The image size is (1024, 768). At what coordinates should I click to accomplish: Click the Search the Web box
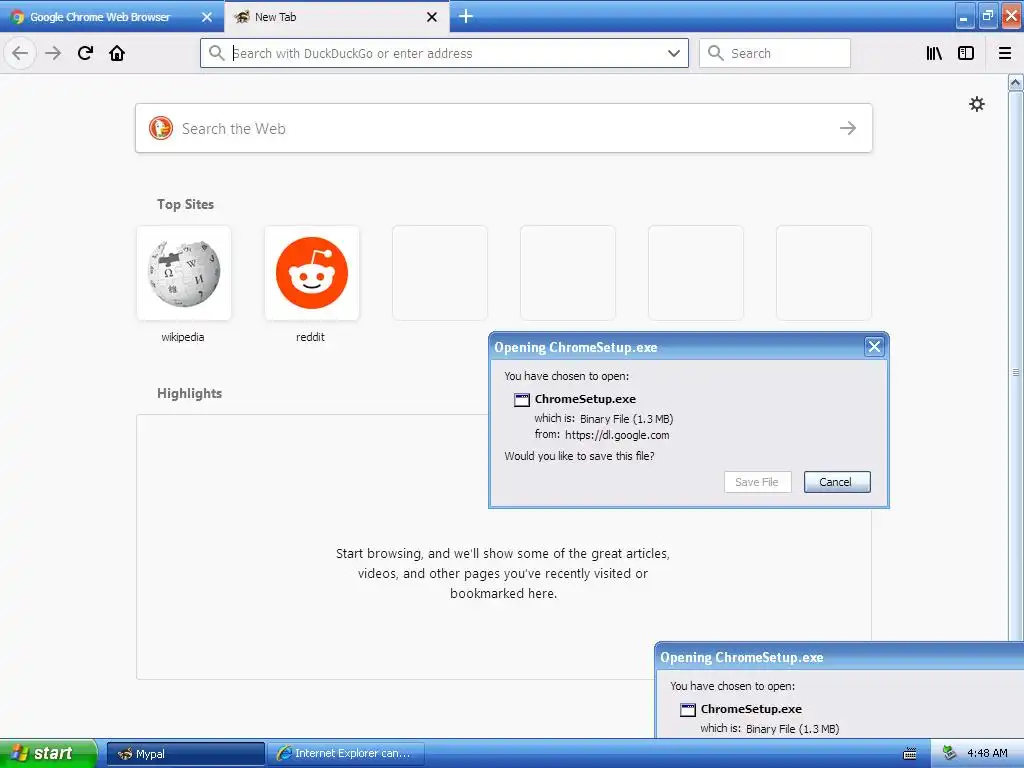click(x=504, y=128)
